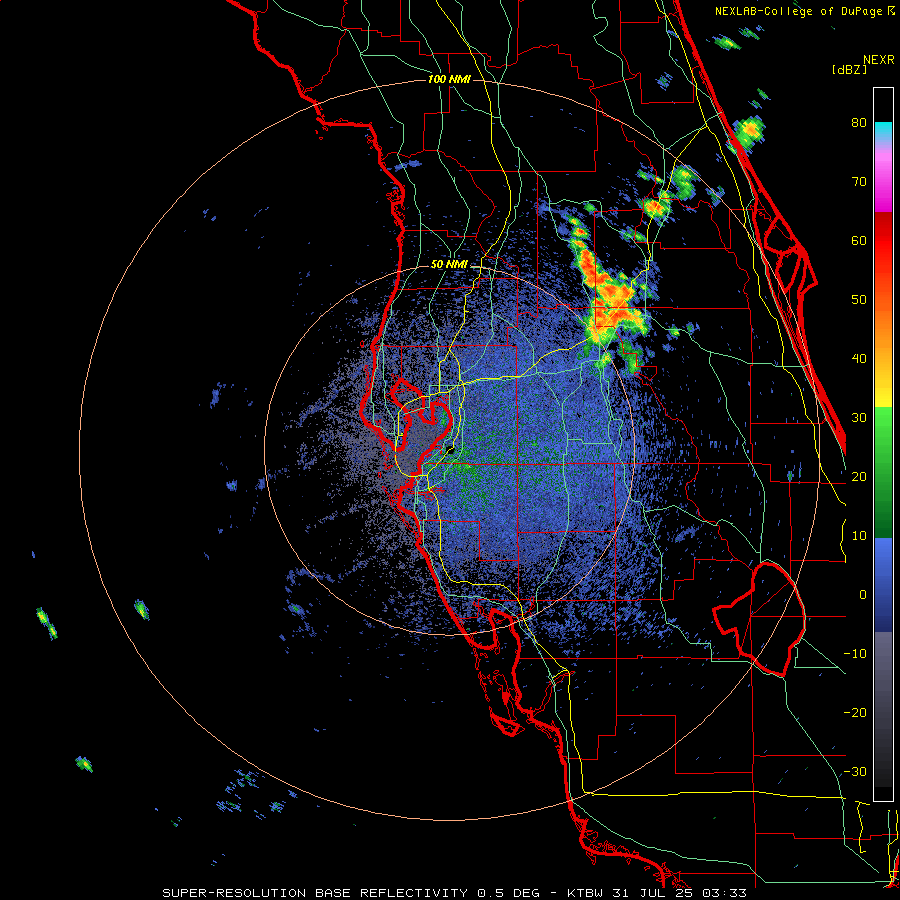The height and width of the screenshot is (900, 900).
Task: Click the [dBZ] units label
Action: tap(849, 70)
